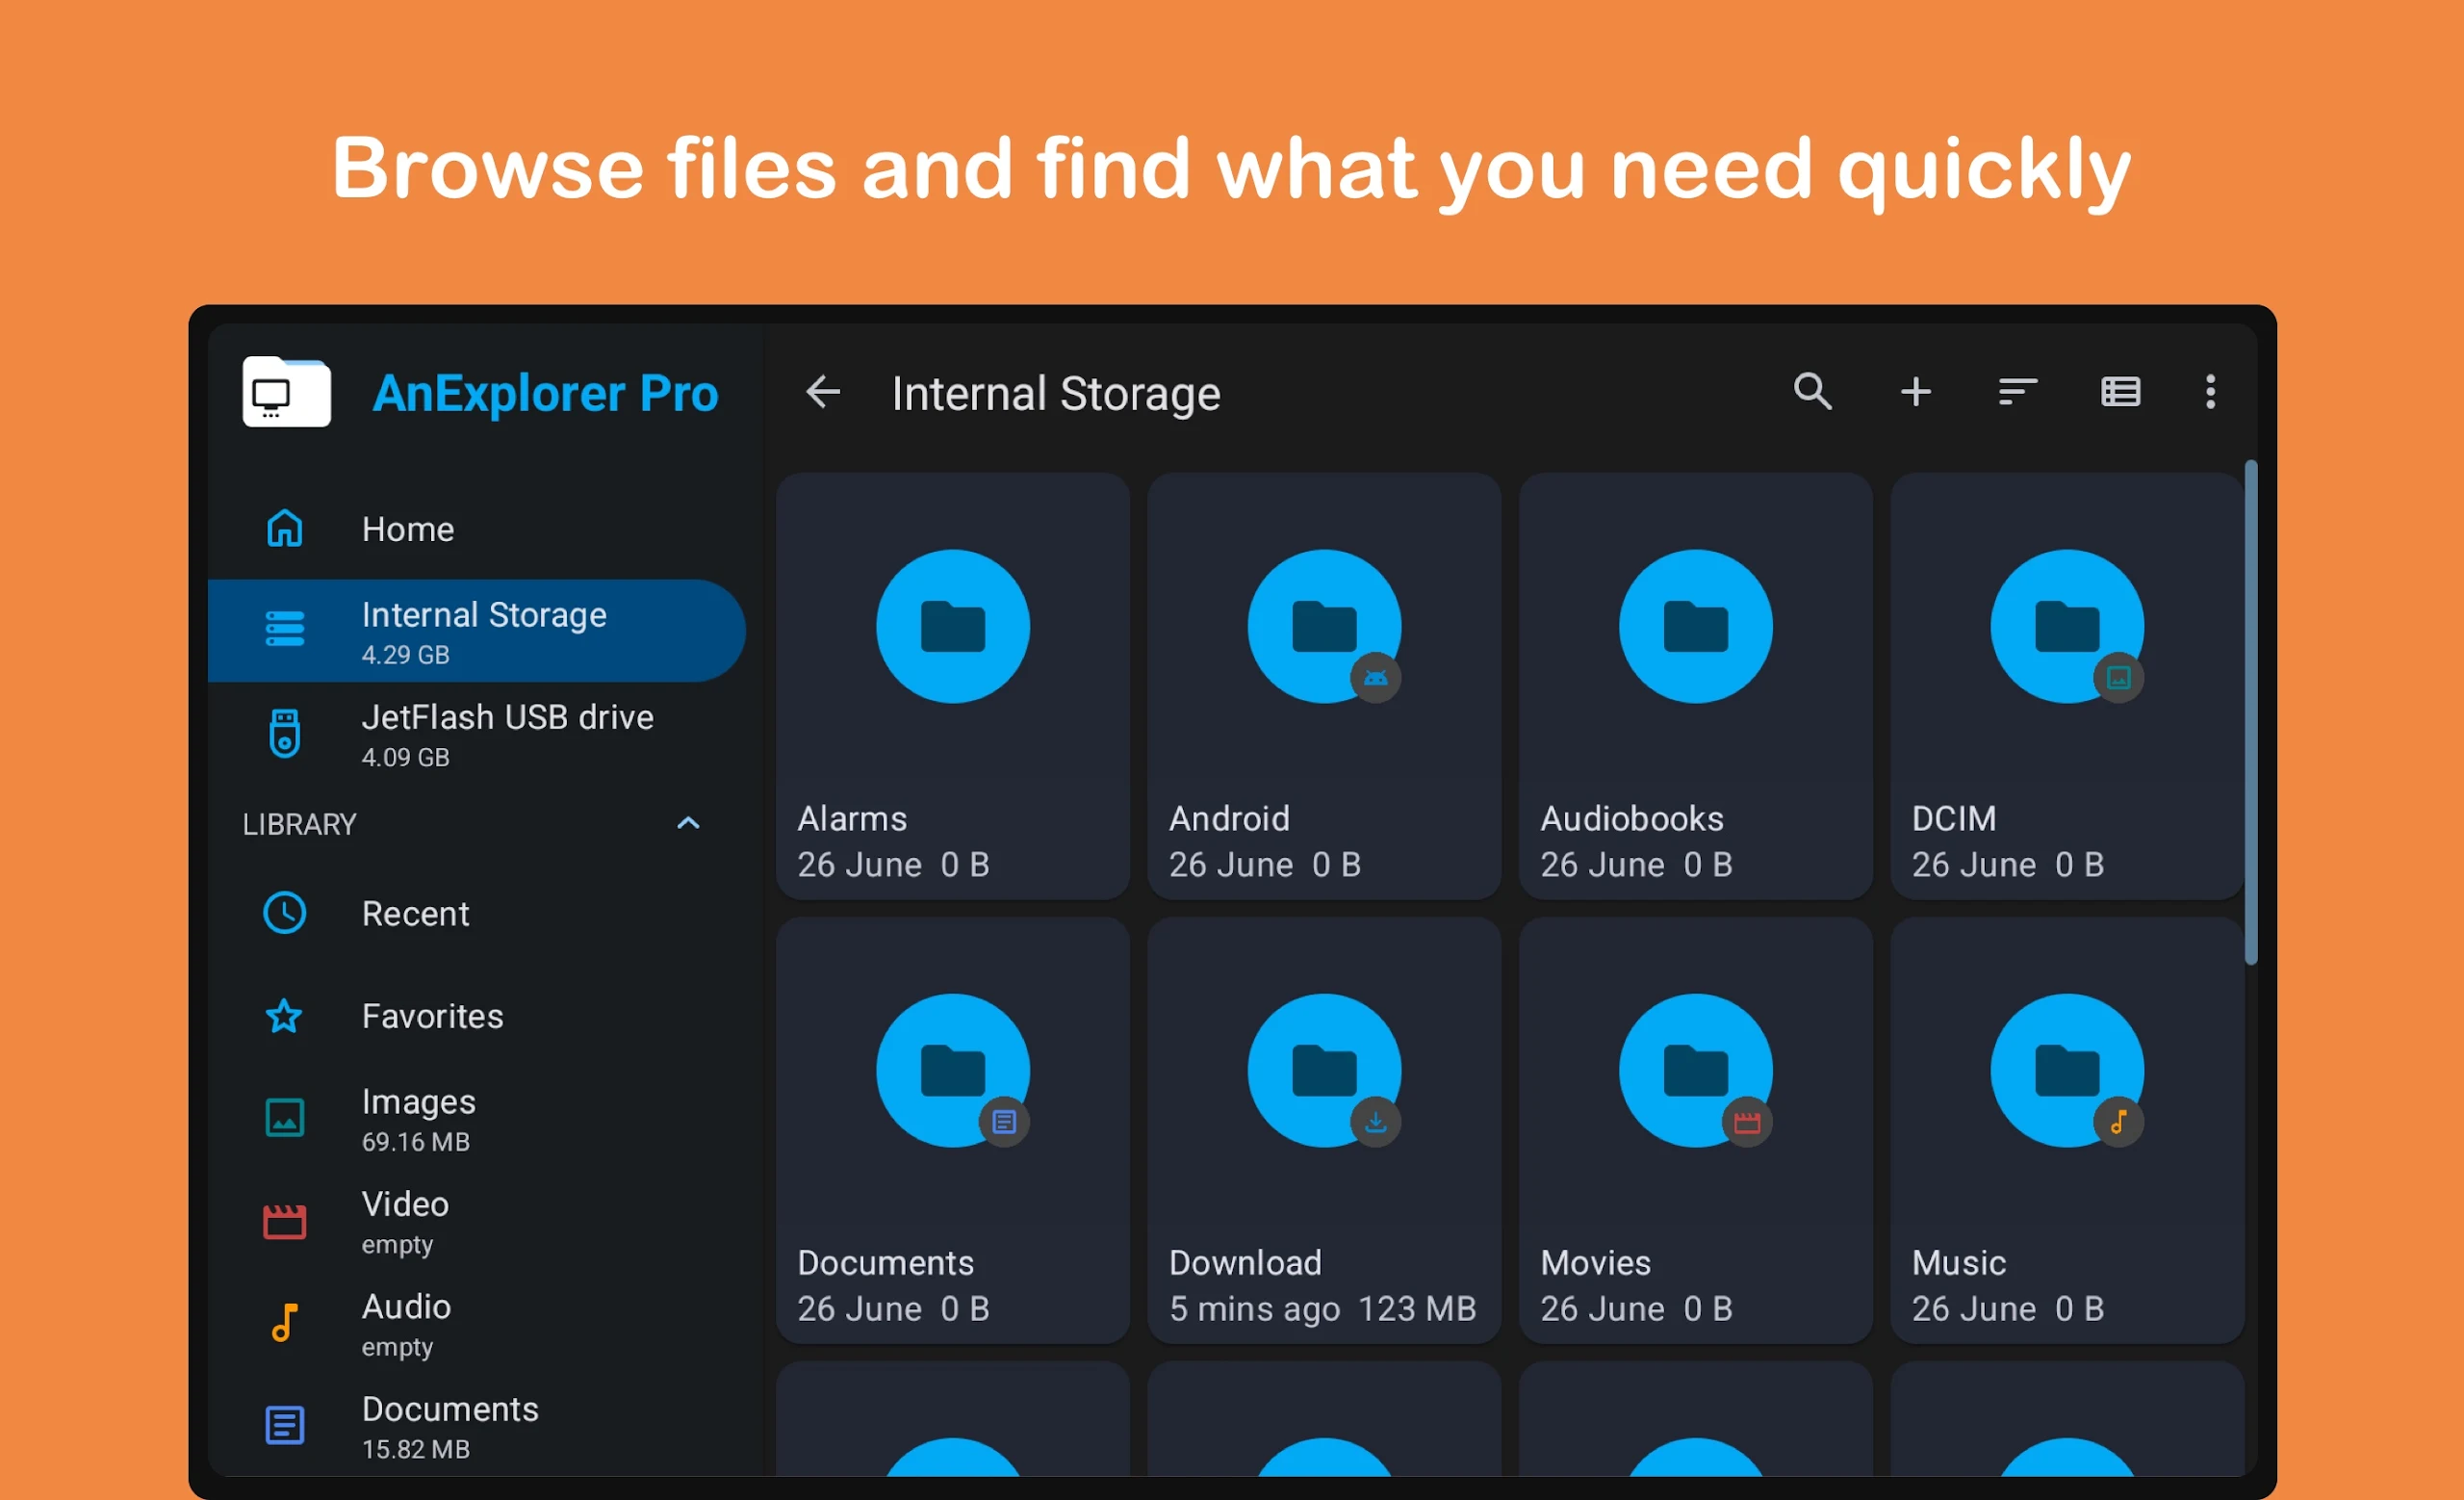Open the Download folder card
The image size is (2464, 1500).
[x=1324, y=1130]
